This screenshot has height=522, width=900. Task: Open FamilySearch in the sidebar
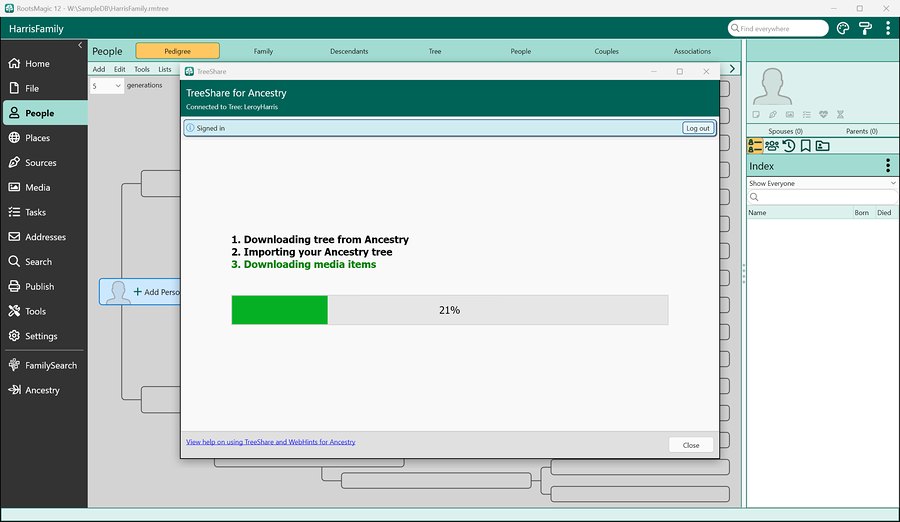click(x=44, y=365)
